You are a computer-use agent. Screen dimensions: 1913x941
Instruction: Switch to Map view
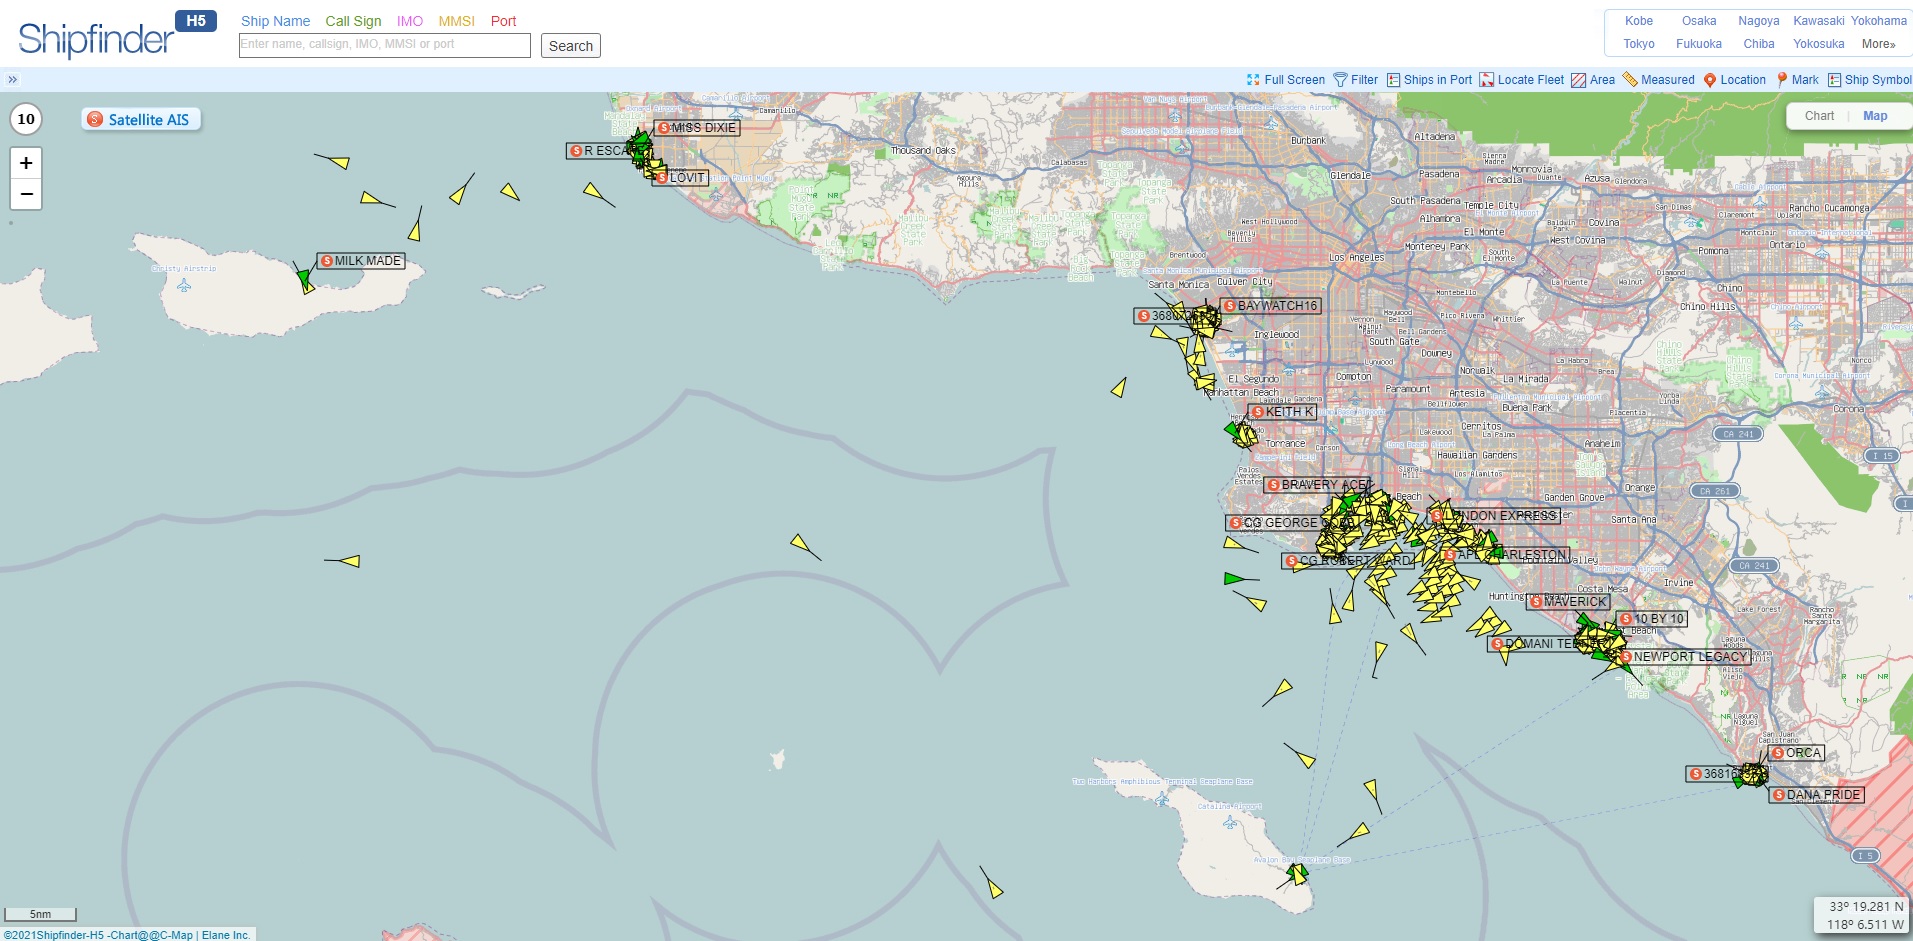(x=1875, y=116)
